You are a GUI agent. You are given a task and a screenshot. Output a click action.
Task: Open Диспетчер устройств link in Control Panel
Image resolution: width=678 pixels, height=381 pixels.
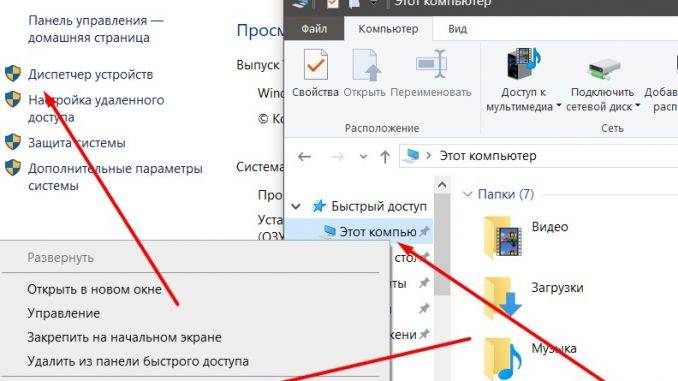(x=90, y=74)
